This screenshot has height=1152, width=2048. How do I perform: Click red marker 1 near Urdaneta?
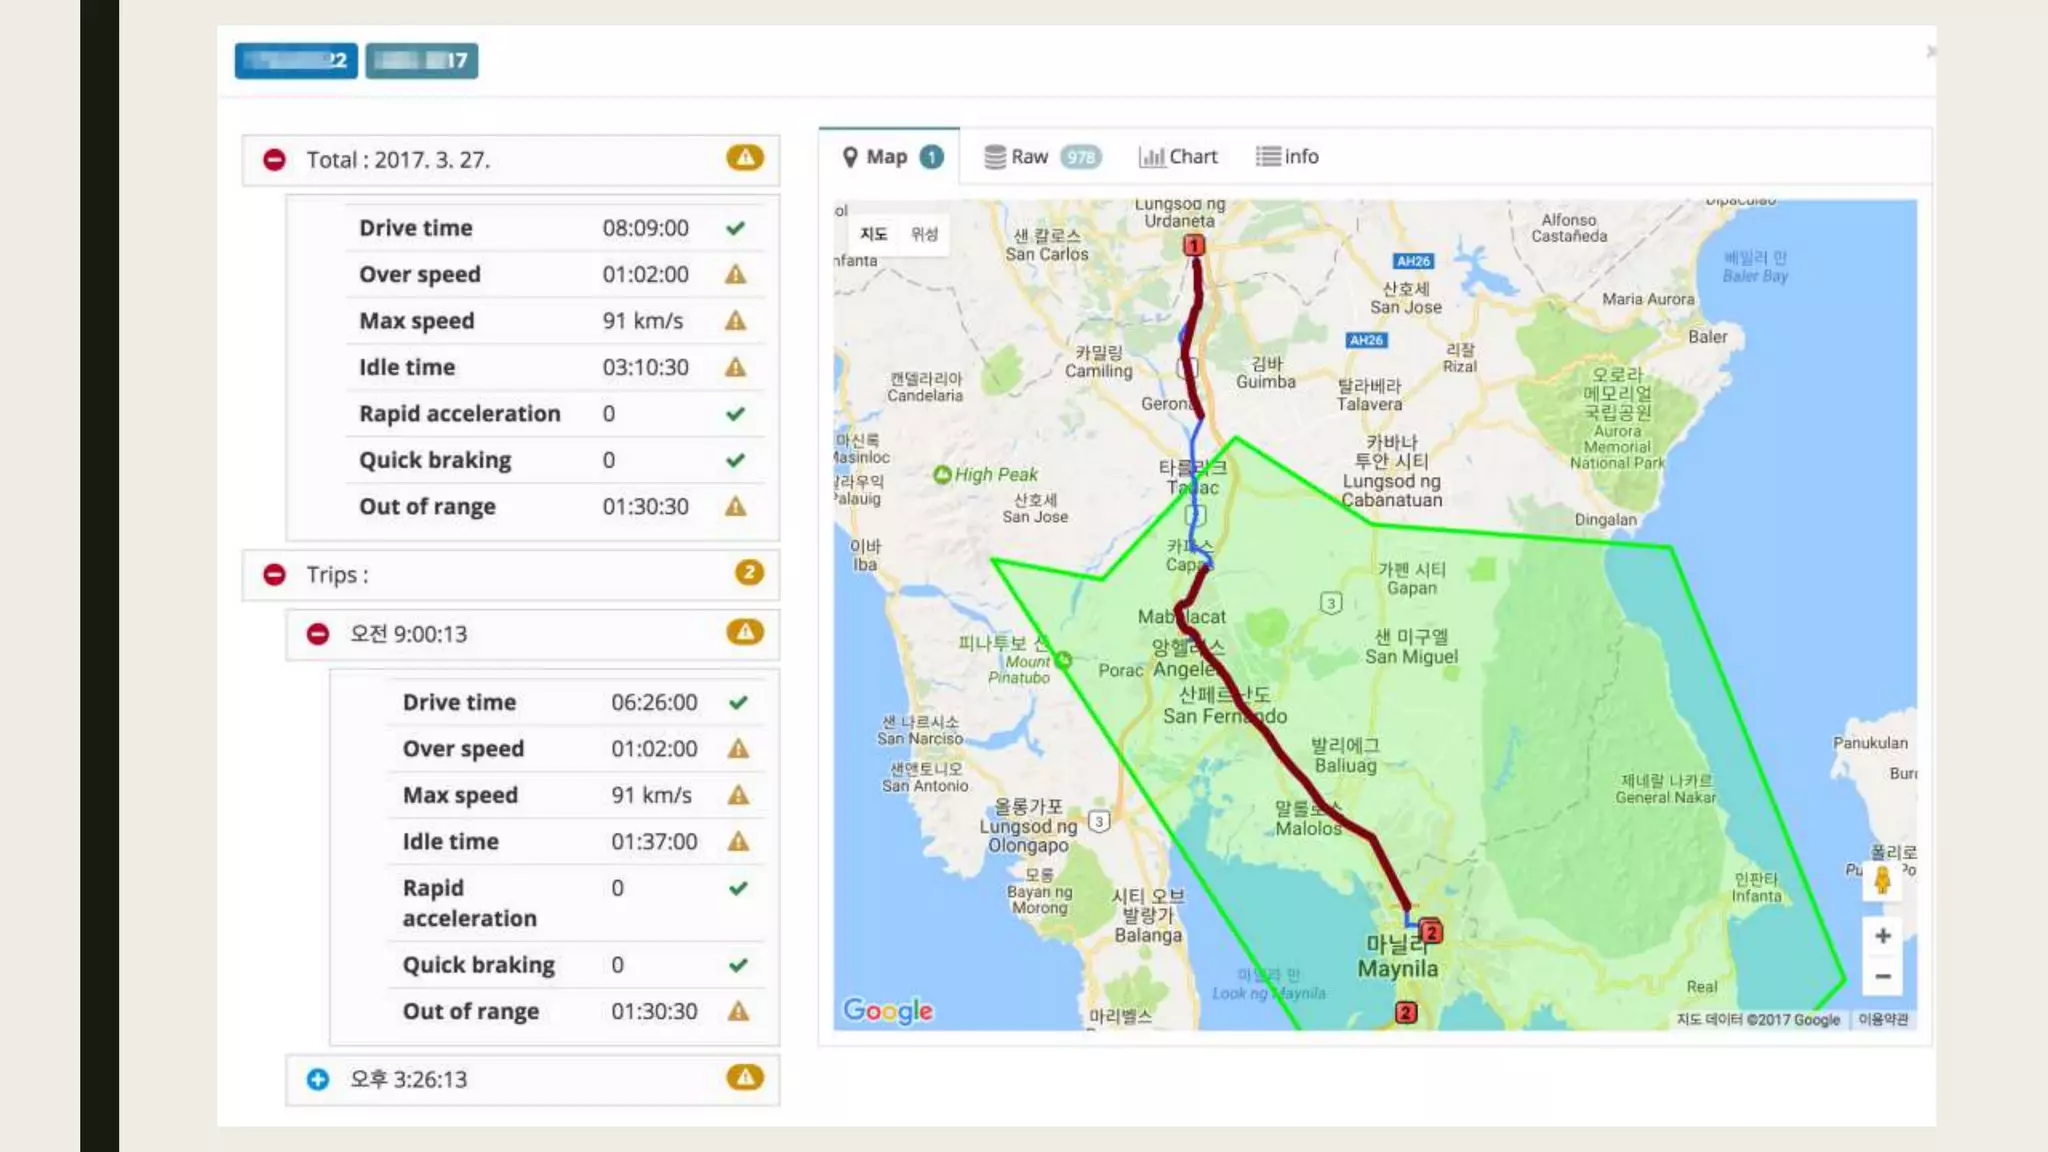(1193, 245)
